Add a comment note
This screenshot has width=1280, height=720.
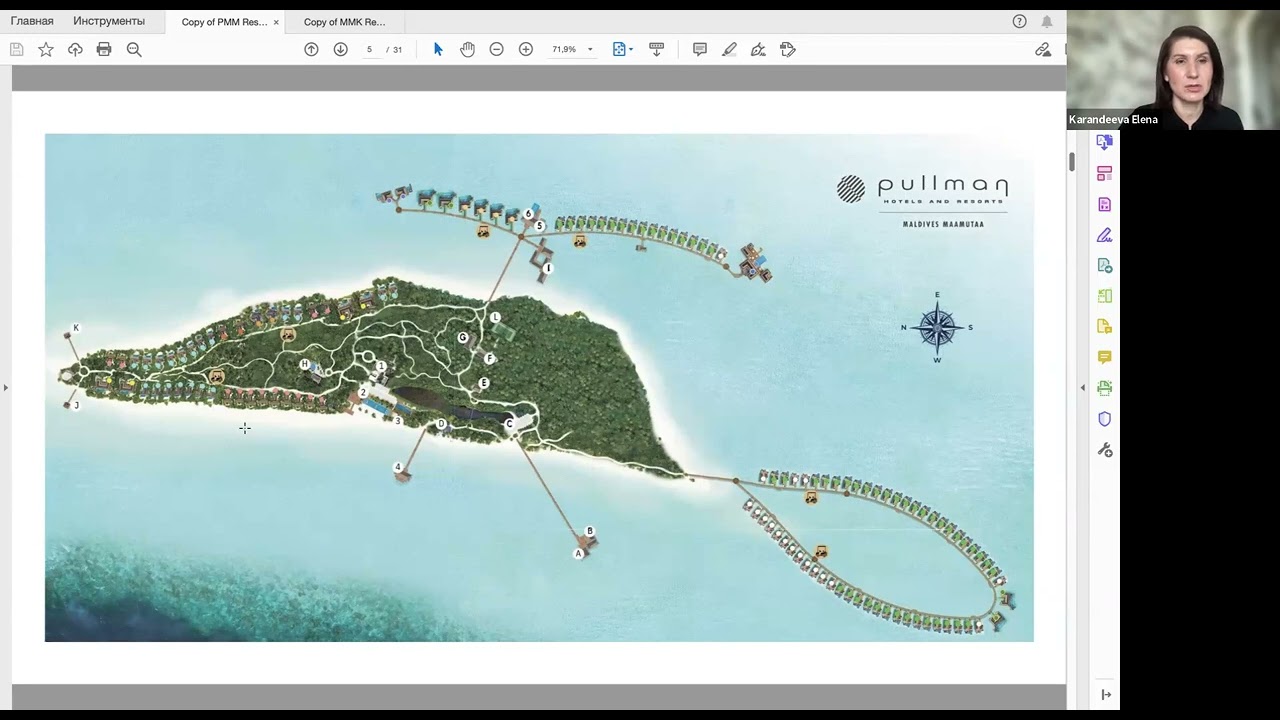700,49
